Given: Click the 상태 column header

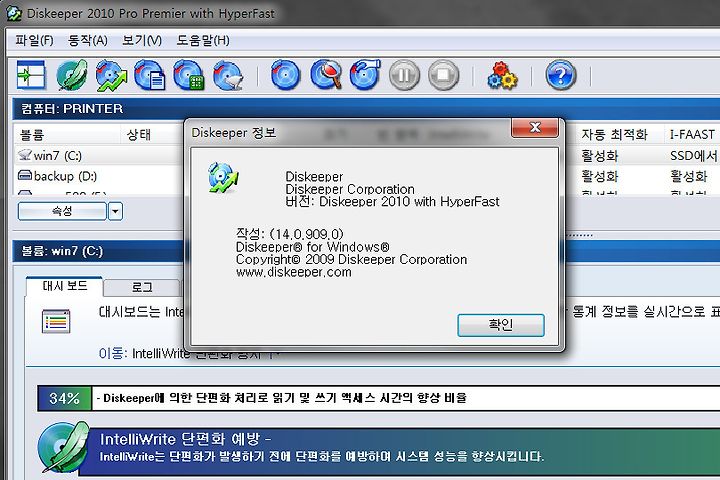Looking at the screenshot, I should 139,135.
